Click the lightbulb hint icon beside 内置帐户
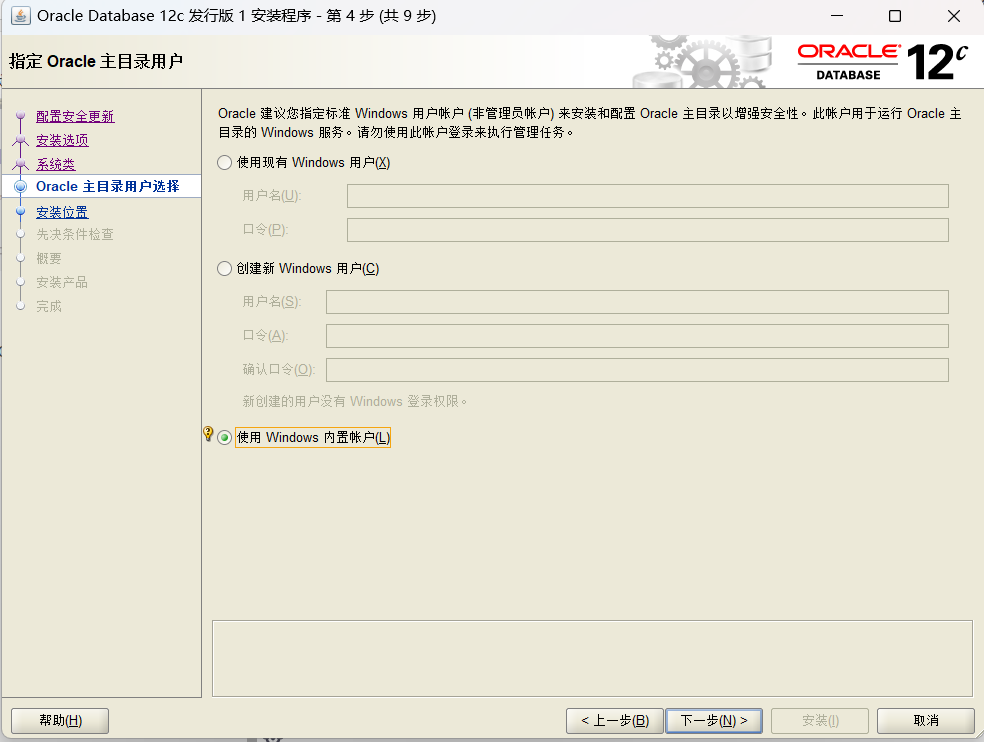The width and height of the screenshot is (984, 742). click(x=208, y=434)
